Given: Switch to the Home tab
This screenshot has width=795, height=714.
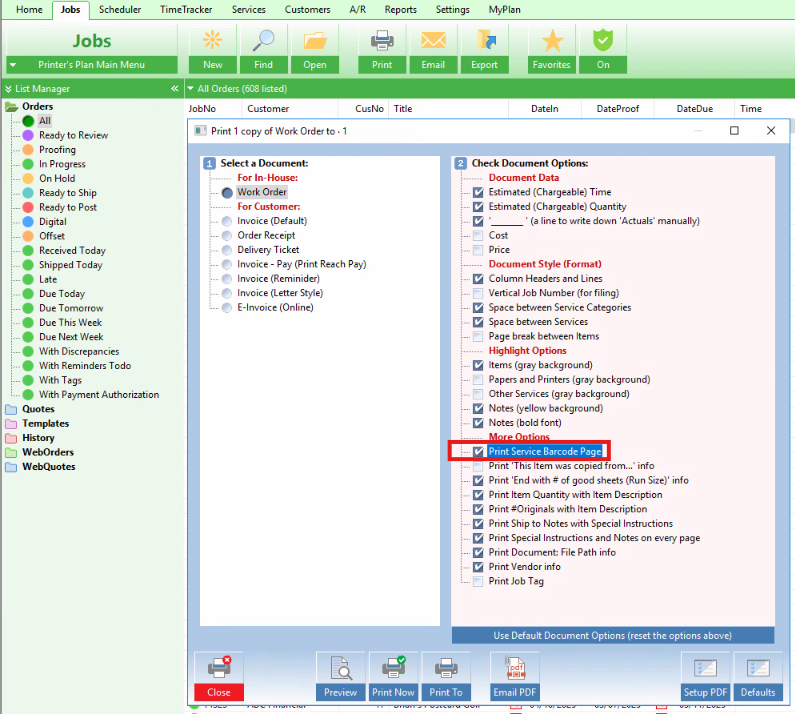Looking at the screenshot, I should [x=29, y=10].
